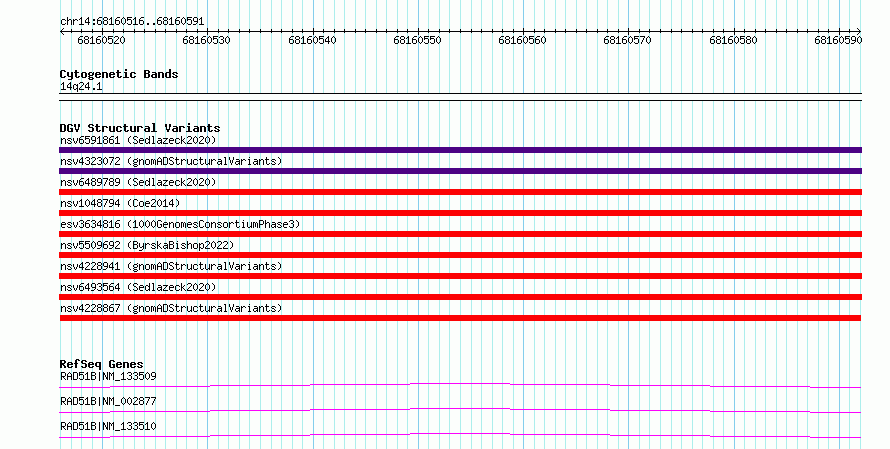Click the red bar under nsv6493564
Viewport: 890px width, 449px height.
pyautogui.click(x=460, y=297)
